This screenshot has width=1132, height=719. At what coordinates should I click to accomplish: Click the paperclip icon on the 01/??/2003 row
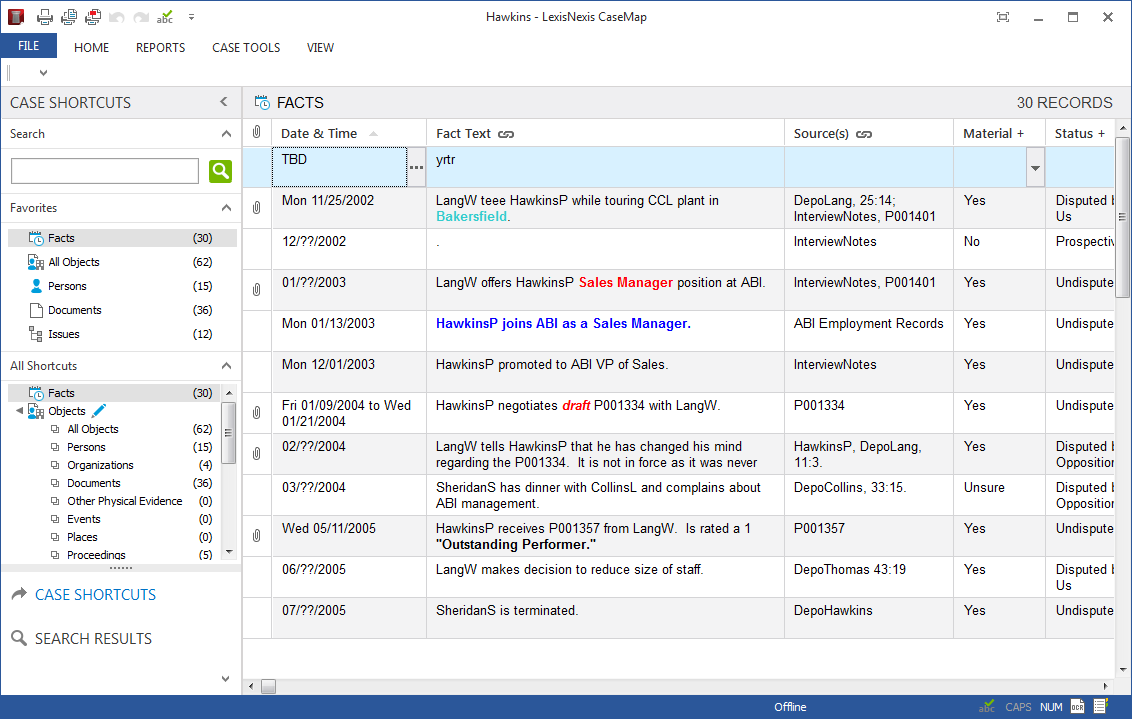point(256,290)
